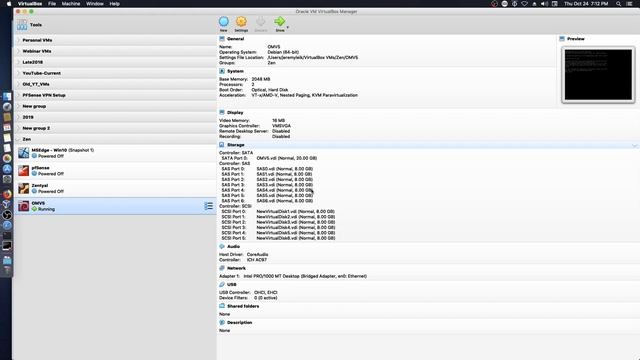Select the MSEdge - Win10 VM icon

point(24,153)
